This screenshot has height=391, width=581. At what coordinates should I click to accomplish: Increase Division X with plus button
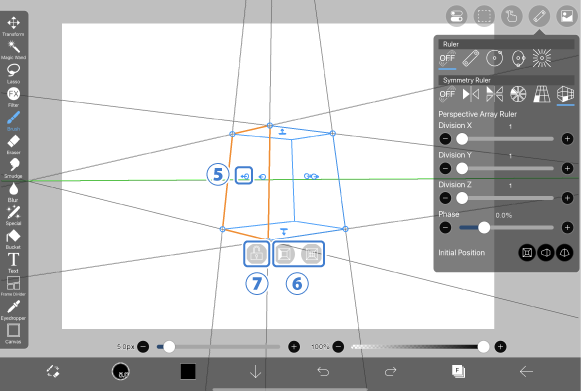(567, 139)
